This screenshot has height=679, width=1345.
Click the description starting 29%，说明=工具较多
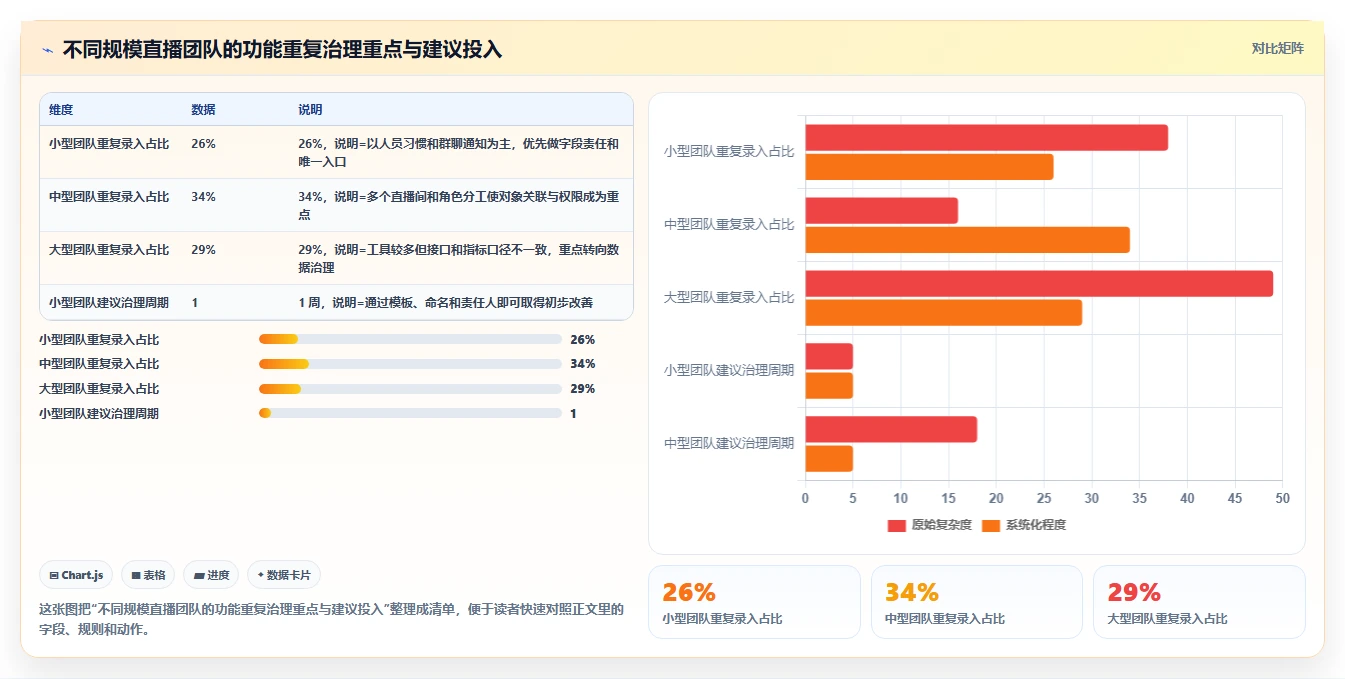pyautogui.click(x=458, y=258)
